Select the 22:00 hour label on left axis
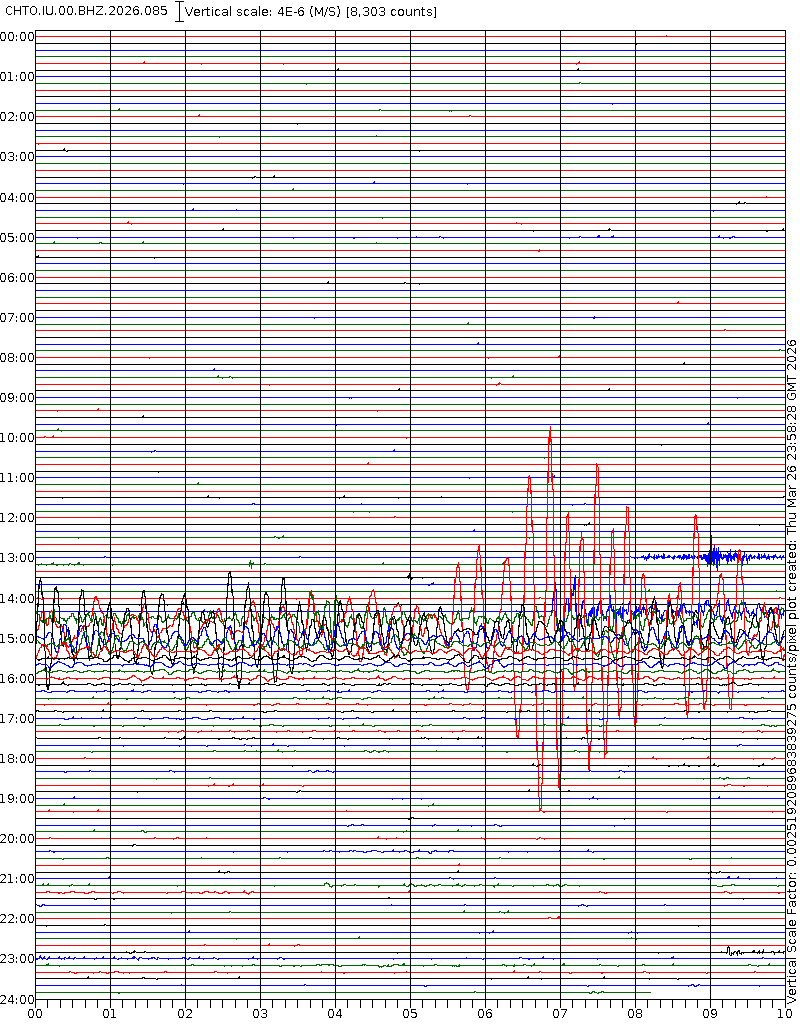 [17, 919]
